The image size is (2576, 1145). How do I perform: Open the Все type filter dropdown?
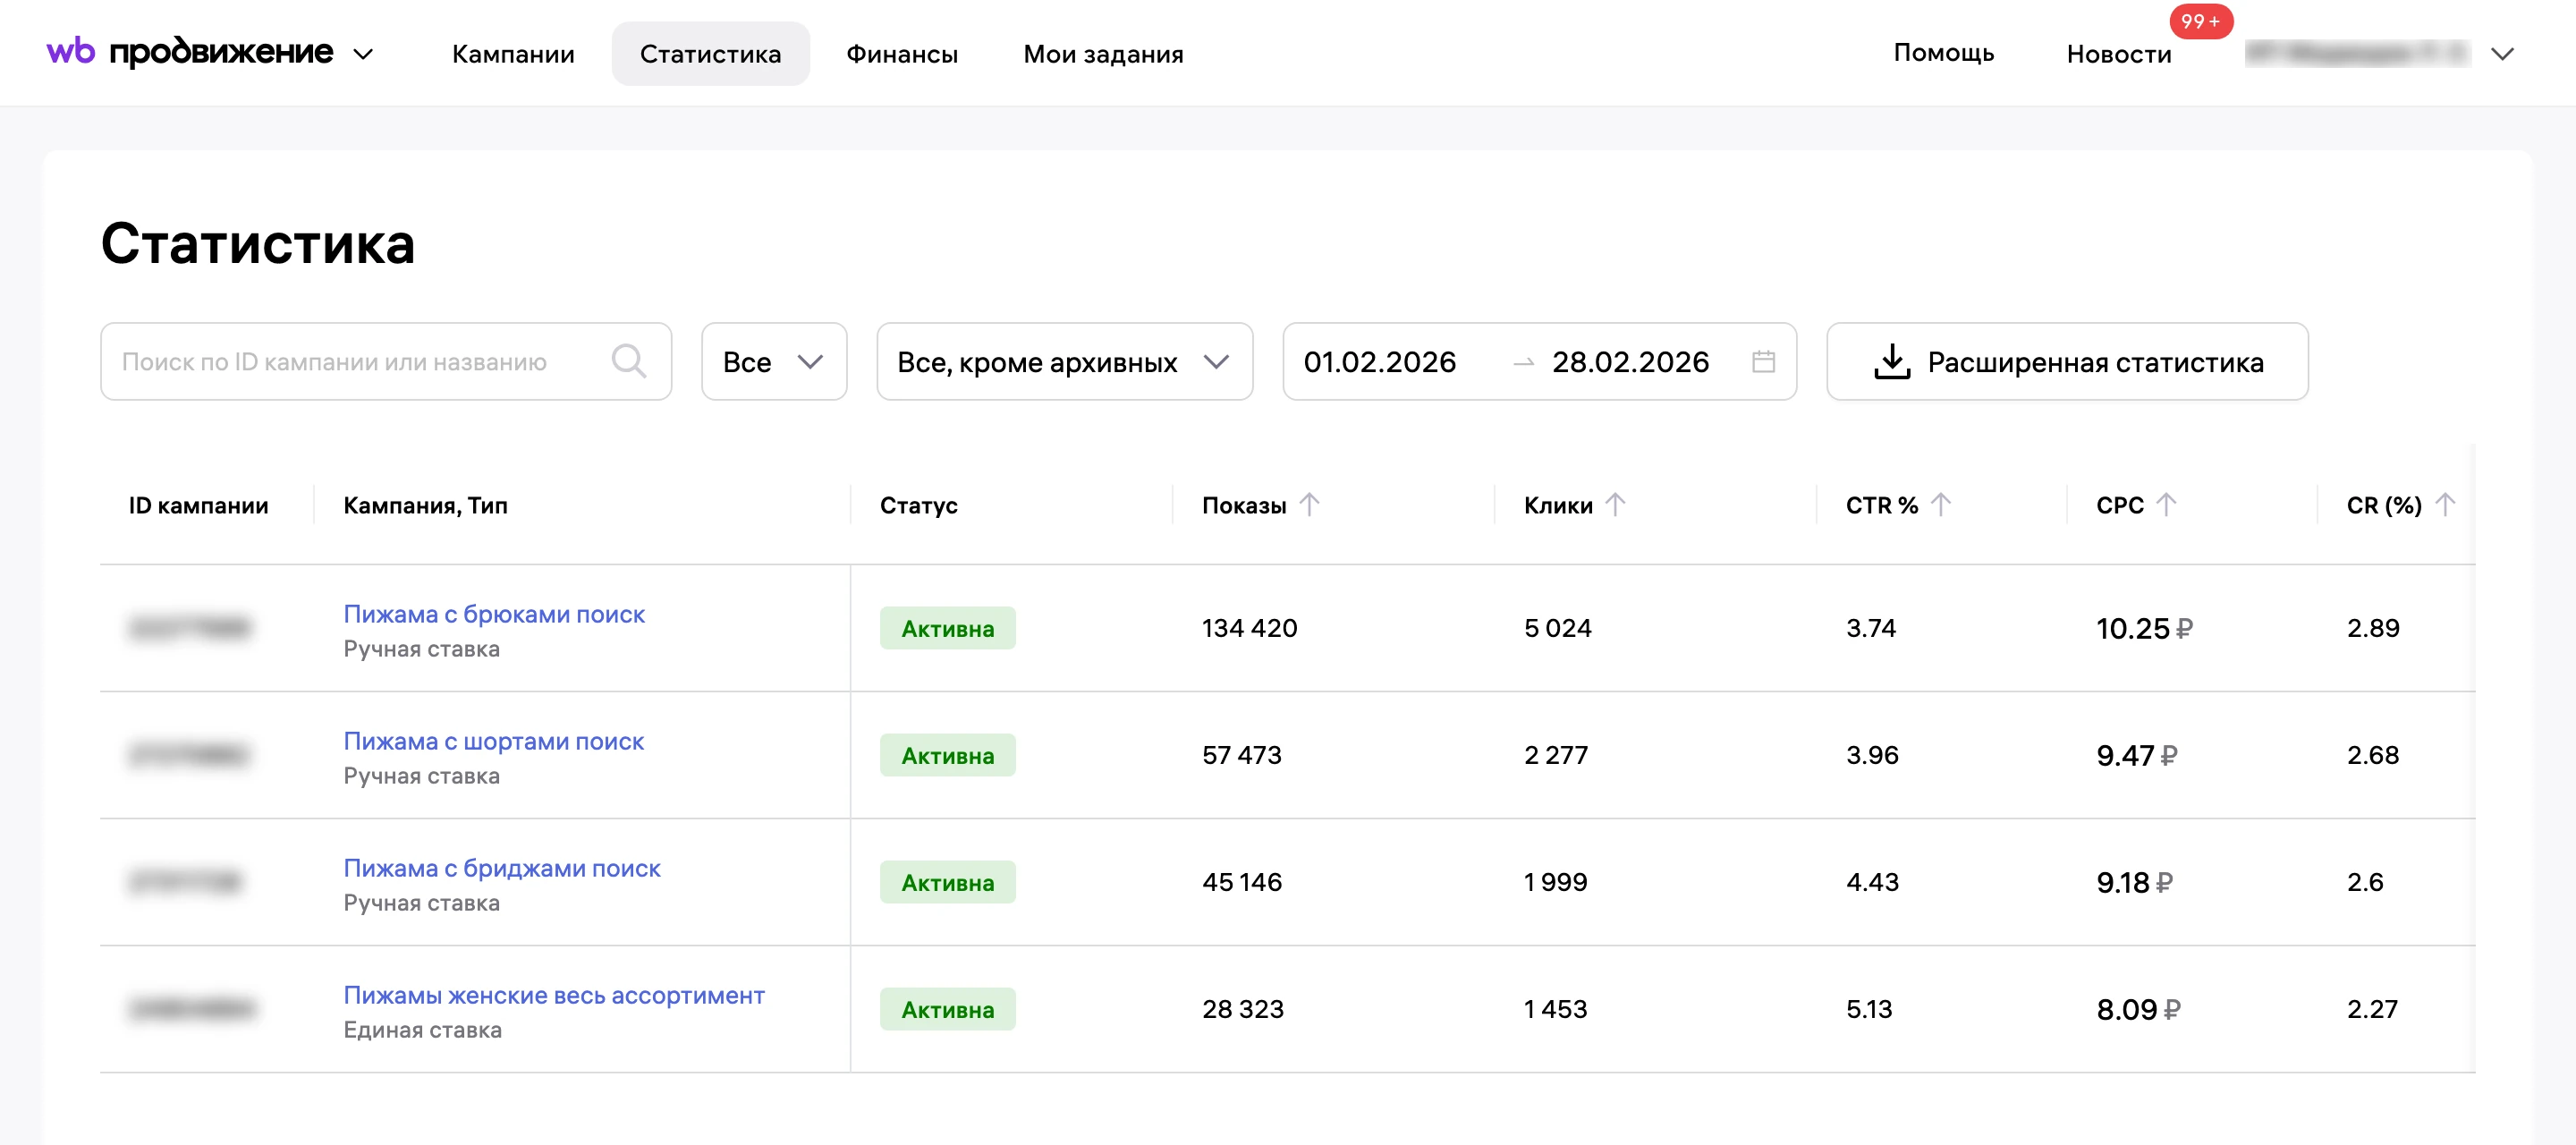774,361
